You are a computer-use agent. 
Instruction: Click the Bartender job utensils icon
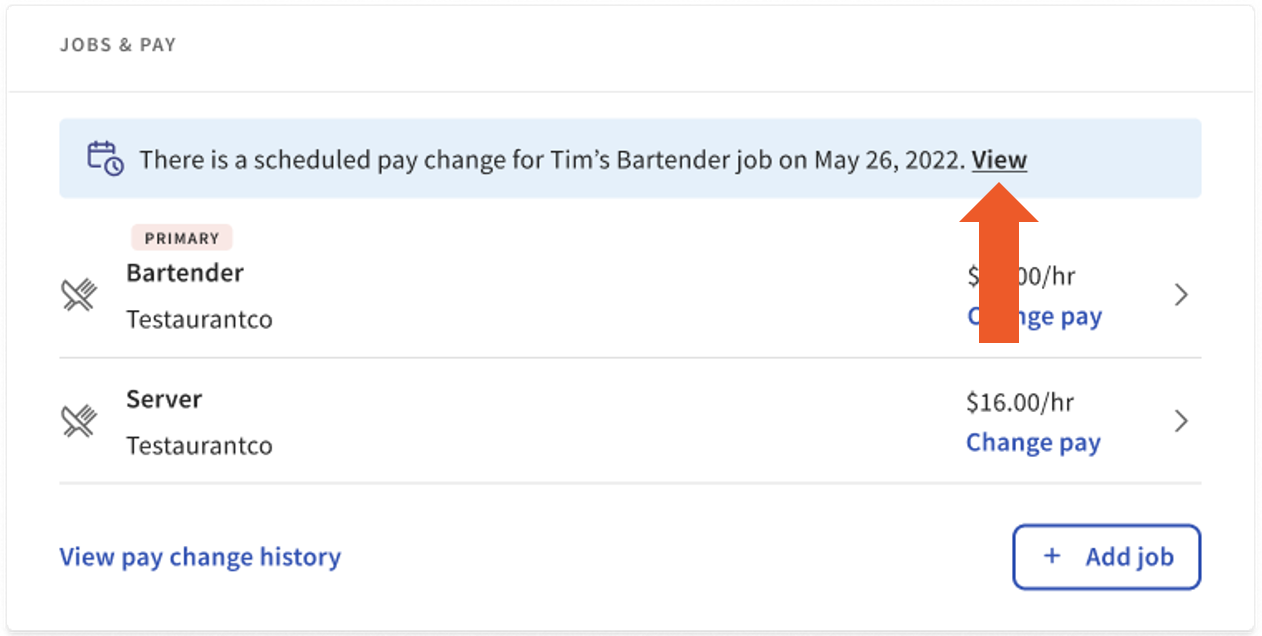tap(79, 294)
